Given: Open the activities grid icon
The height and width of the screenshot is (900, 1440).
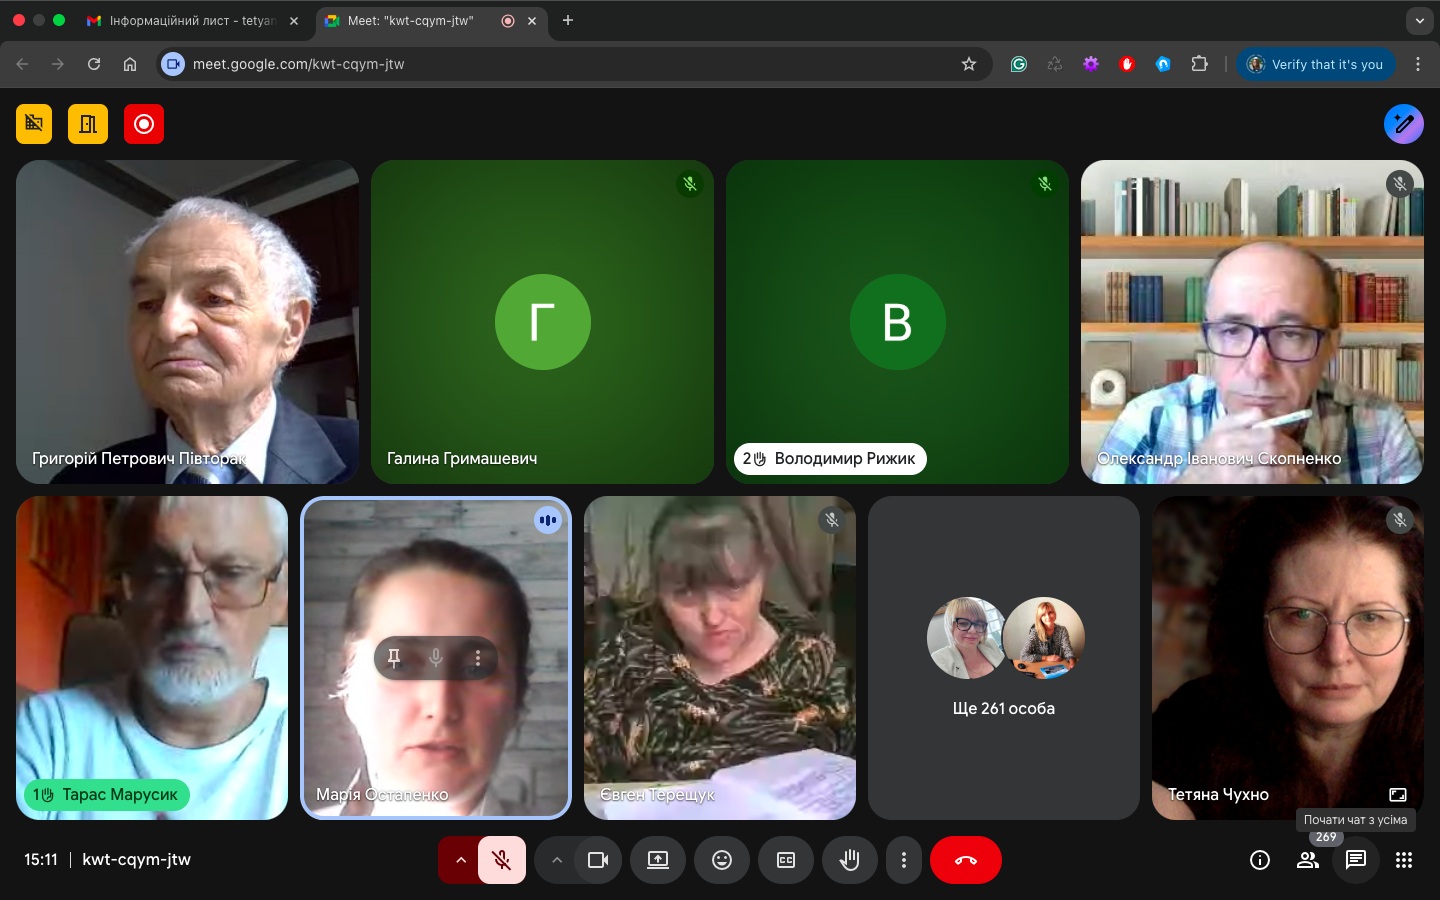Looking at the screenshot, I should coord(1404,860).
